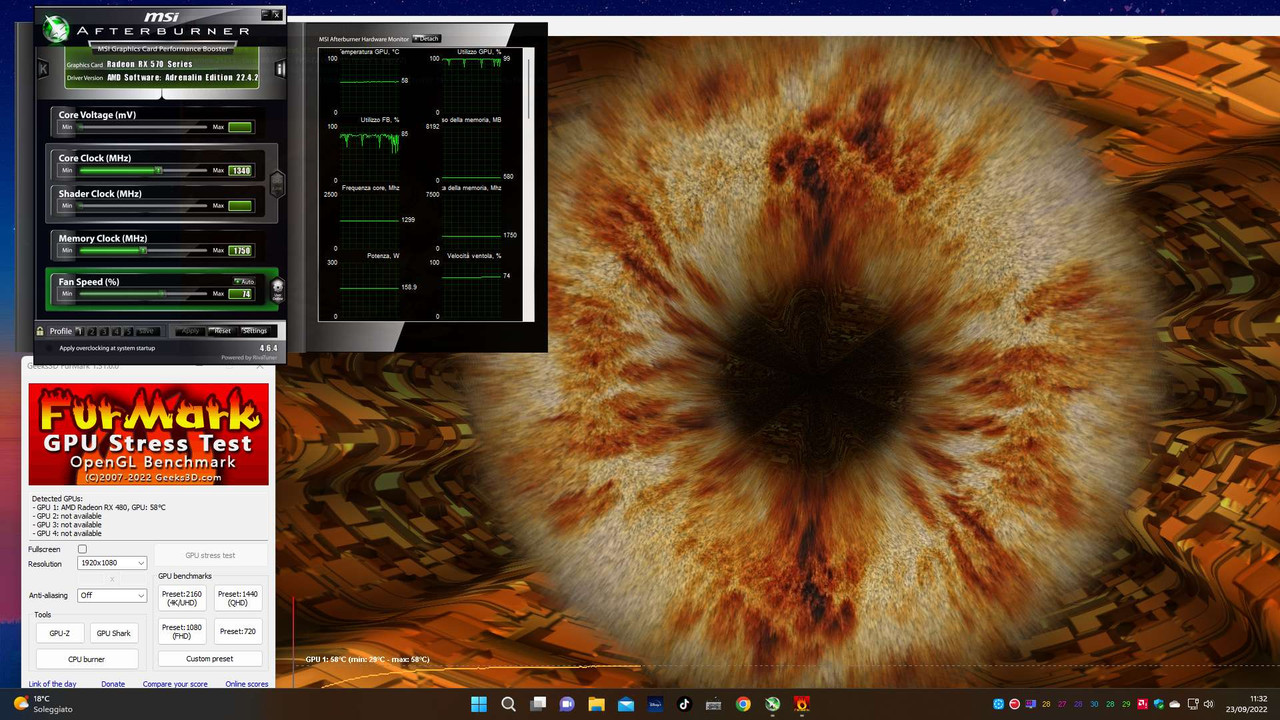Launch the GPU-Z tool
1280x720 pixels.
(60, 633)
